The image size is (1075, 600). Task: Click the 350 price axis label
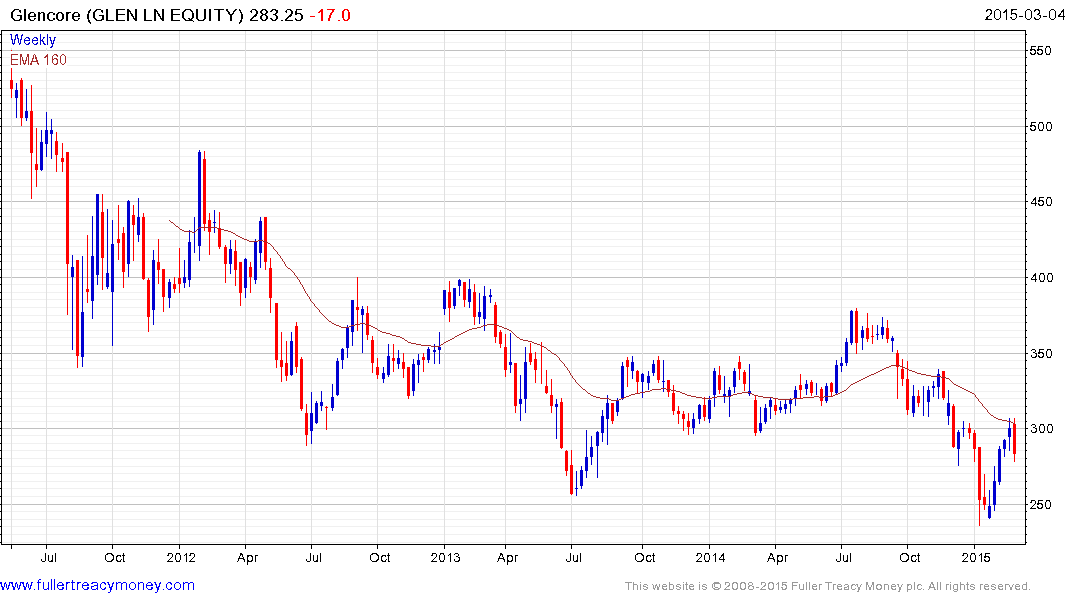(1041, 353)
